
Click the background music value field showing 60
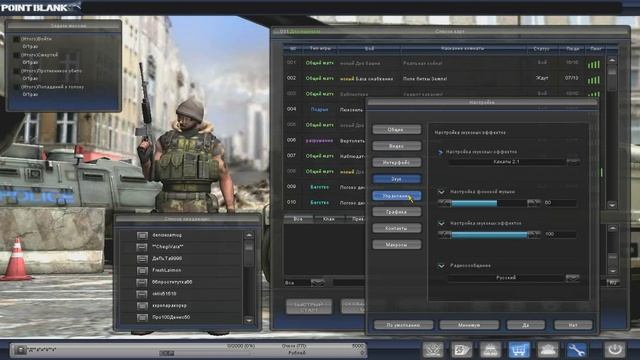click(560, 203)
